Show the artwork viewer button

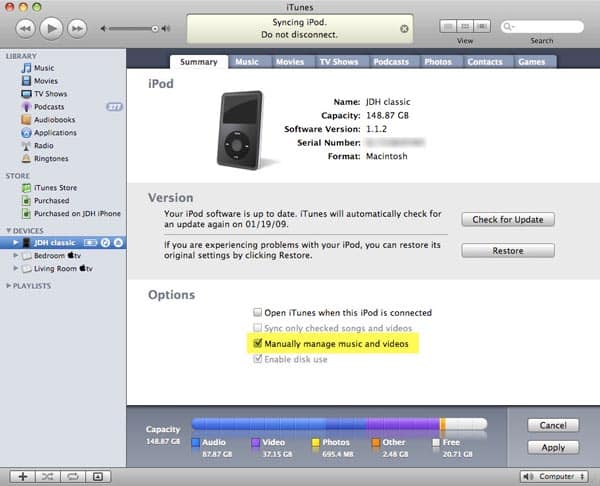(98, 476)
